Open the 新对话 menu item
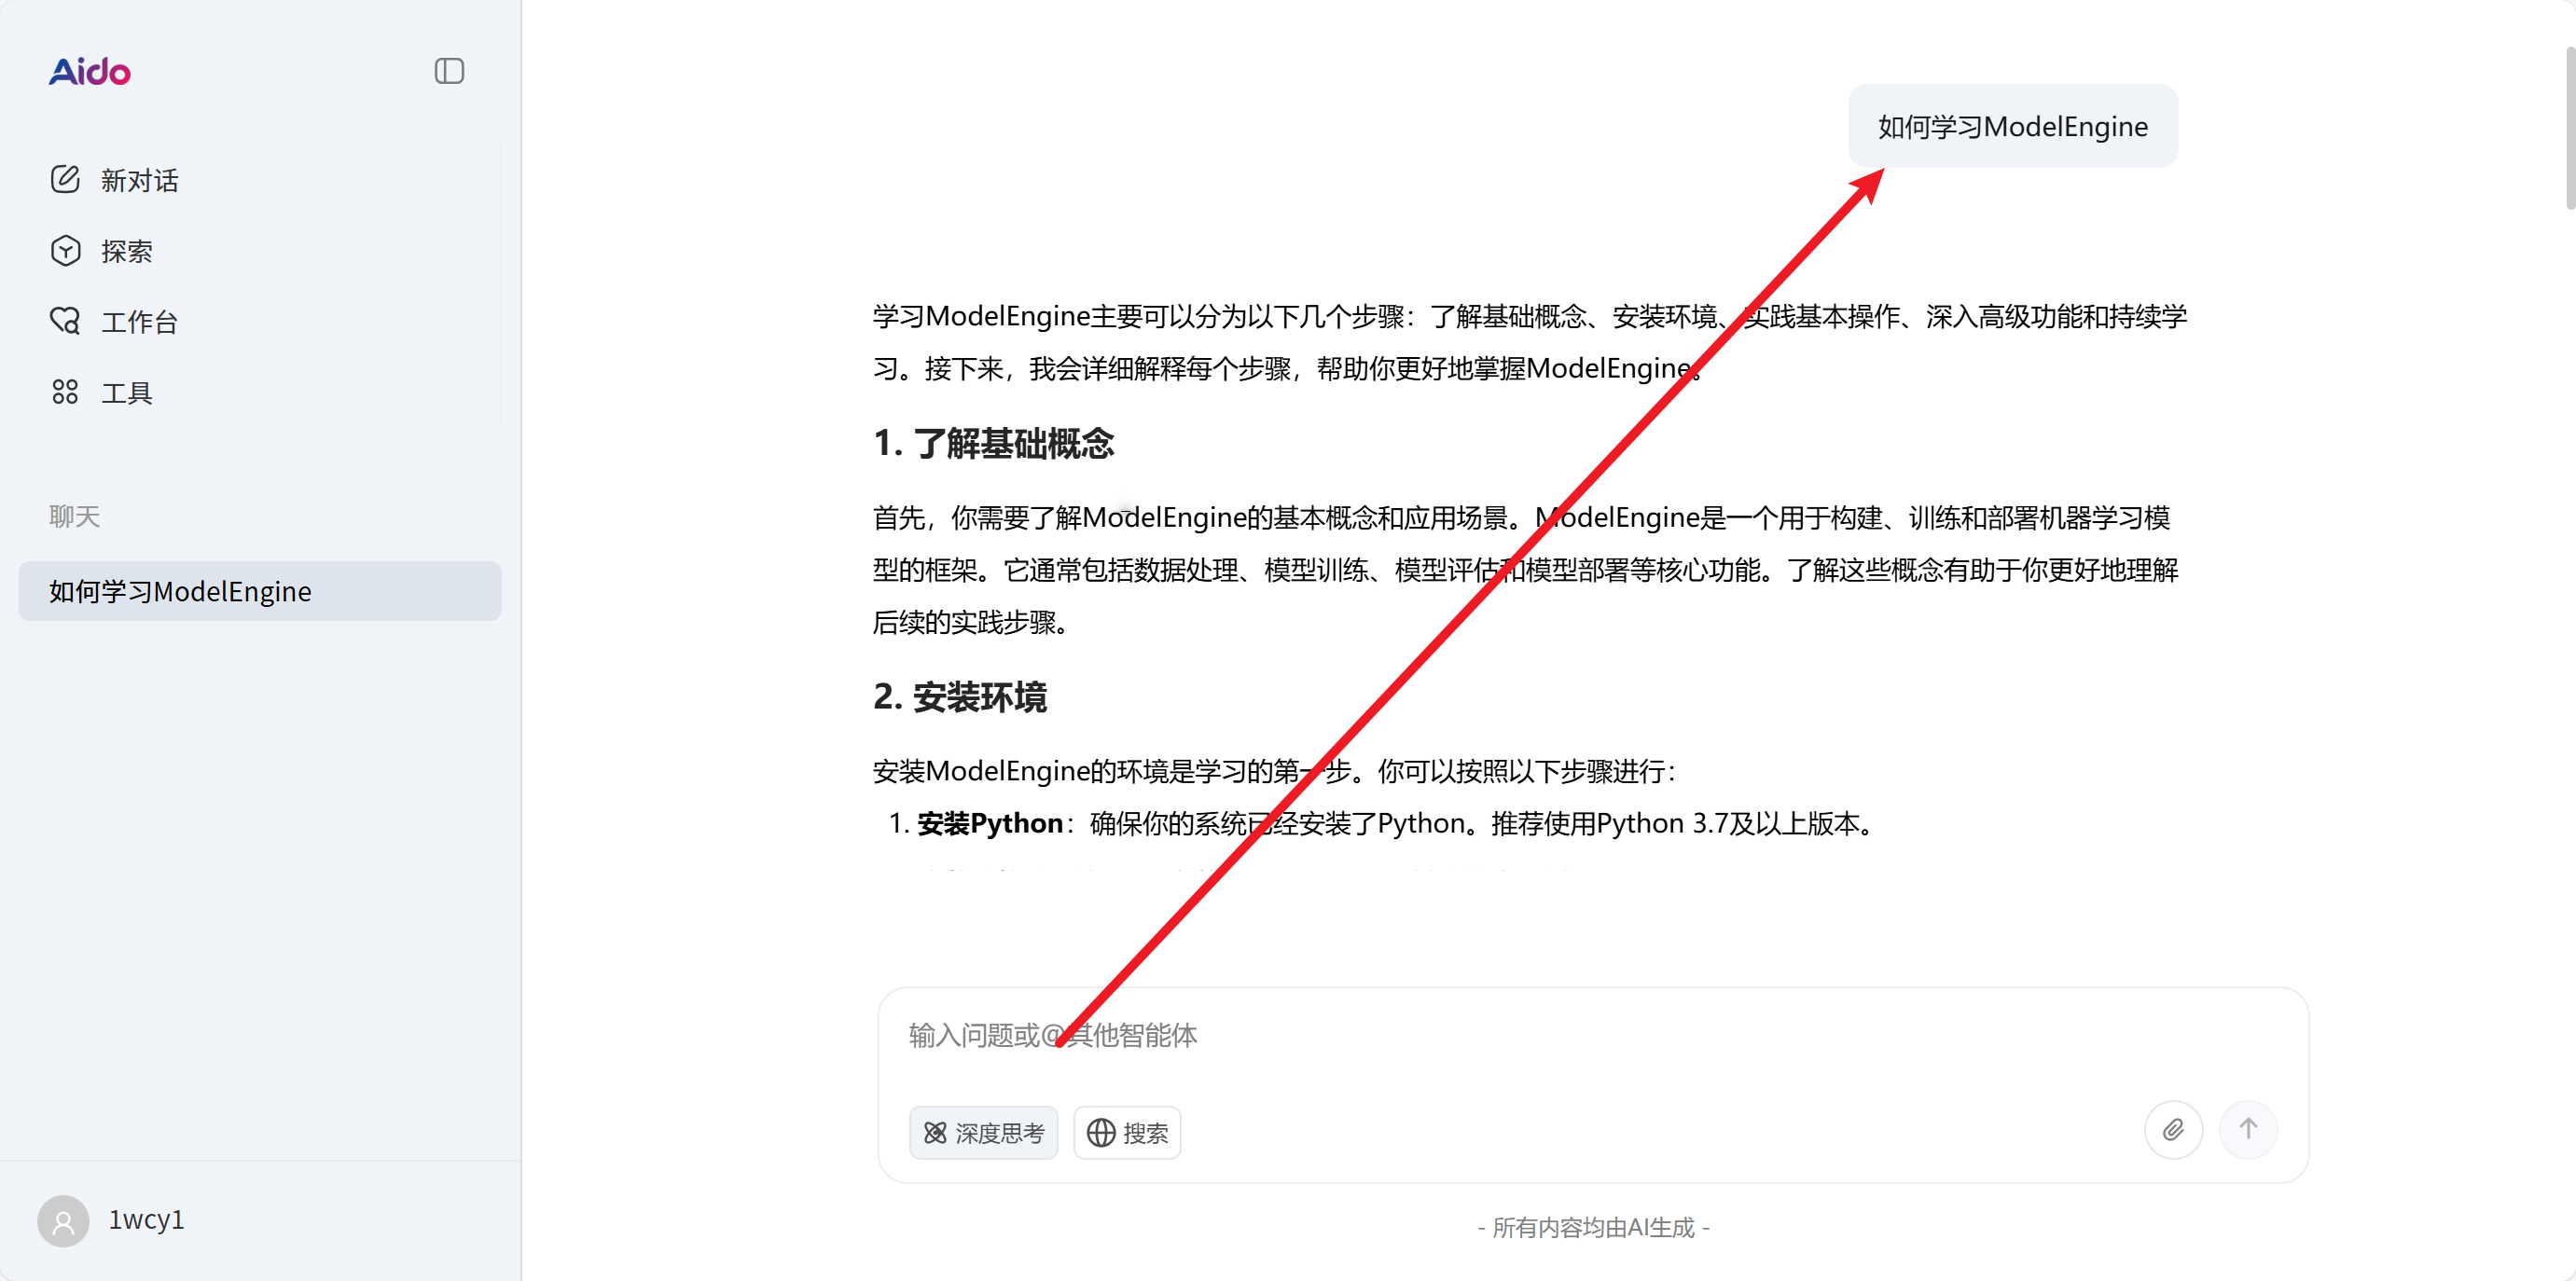The height and width of the screenshot is (1281, 2576). 140,180
